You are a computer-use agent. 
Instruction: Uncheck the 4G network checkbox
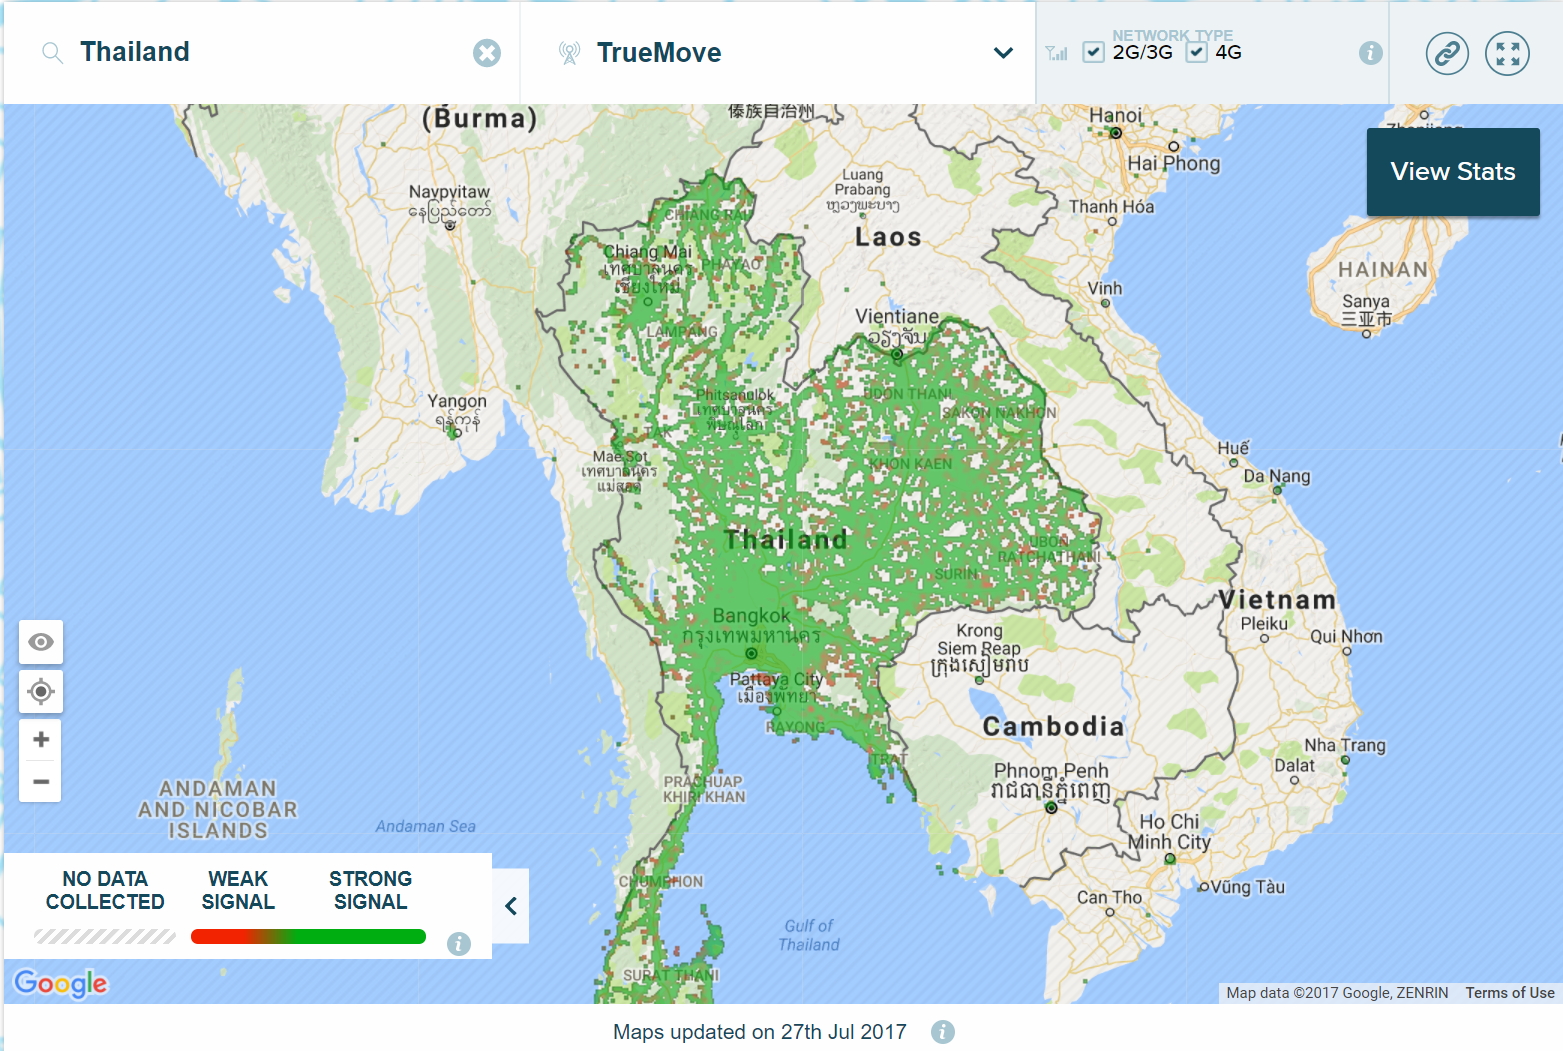click(x=1196, y=52)
